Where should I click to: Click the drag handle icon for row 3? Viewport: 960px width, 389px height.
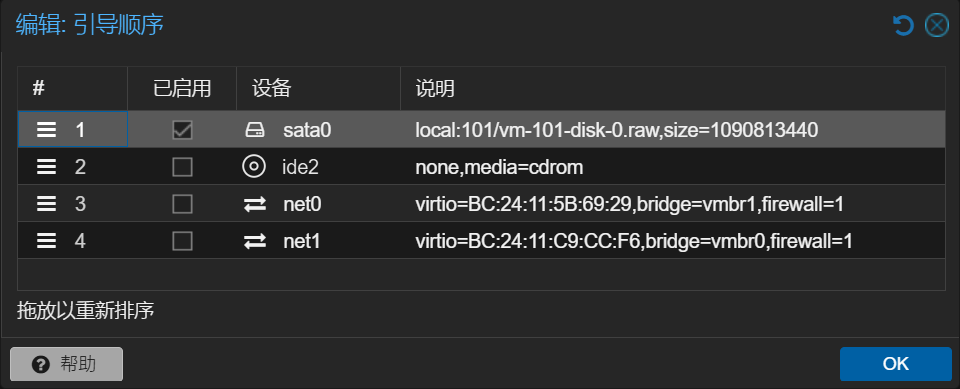click(46, 204)
